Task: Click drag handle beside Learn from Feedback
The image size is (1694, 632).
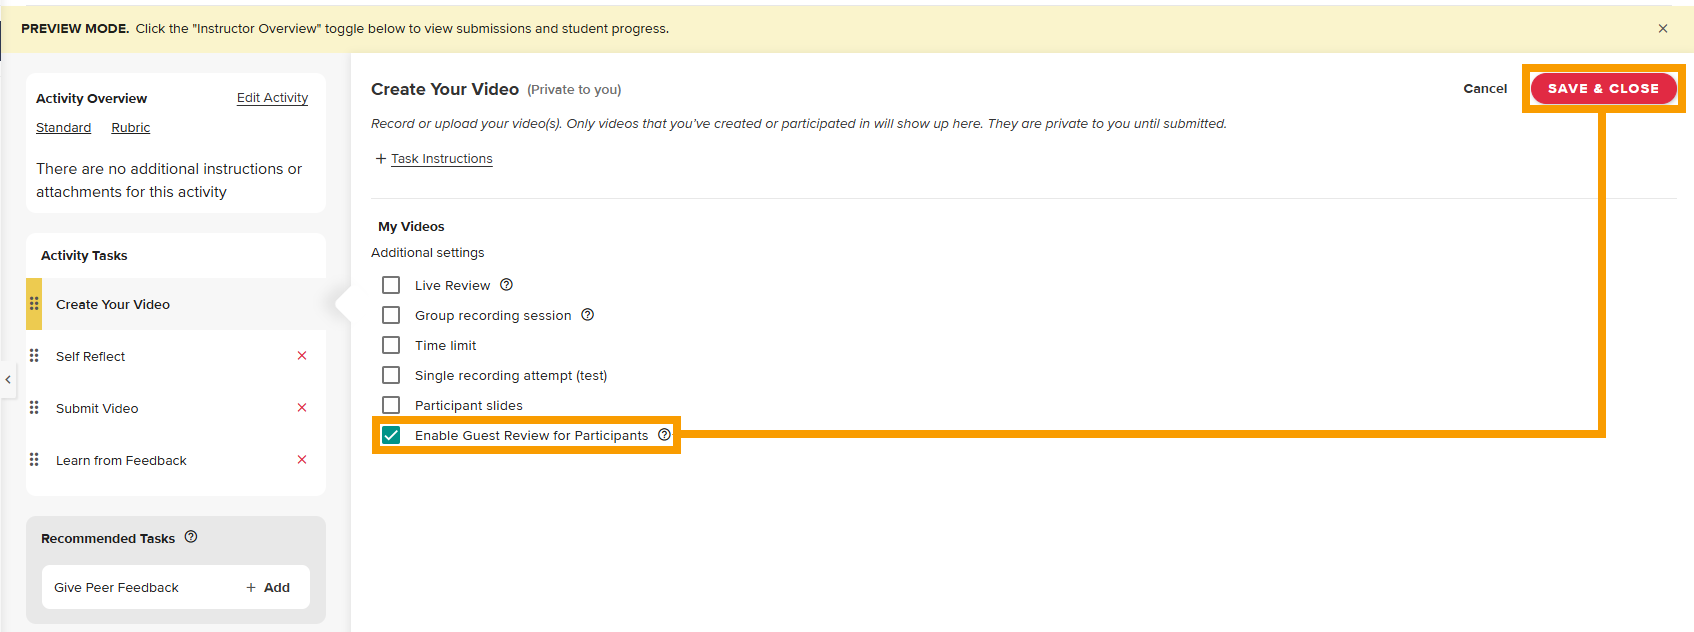Action: 34,459
